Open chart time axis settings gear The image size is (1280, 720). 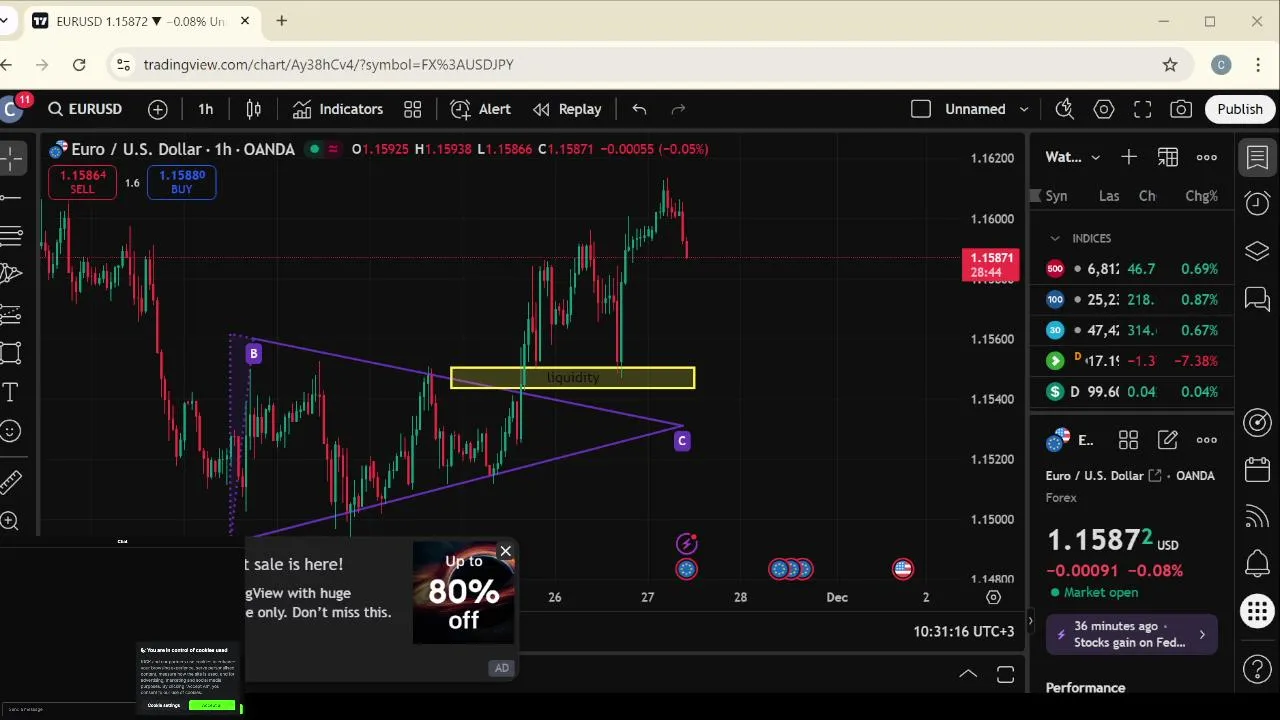click(993, 597)
